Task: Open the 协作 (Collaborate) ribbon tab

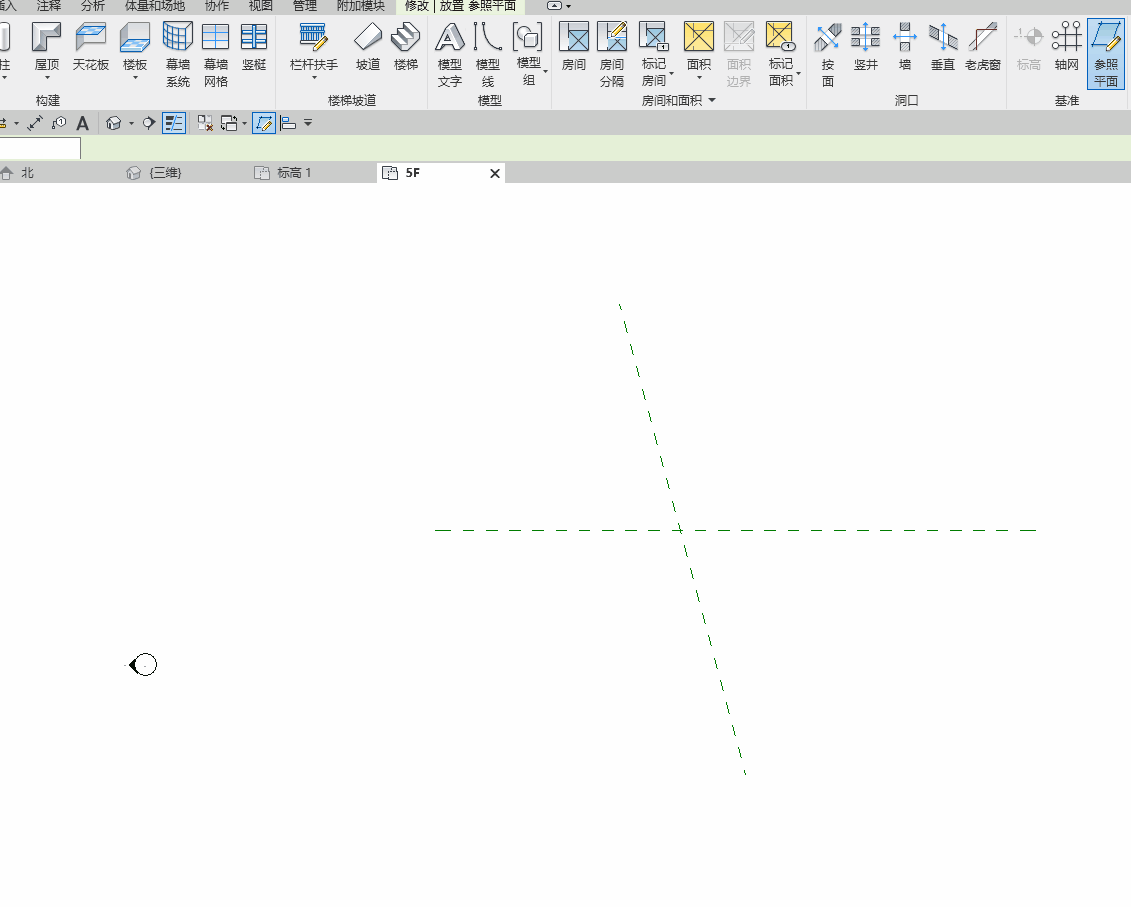Action: click(x=216, y=6)
